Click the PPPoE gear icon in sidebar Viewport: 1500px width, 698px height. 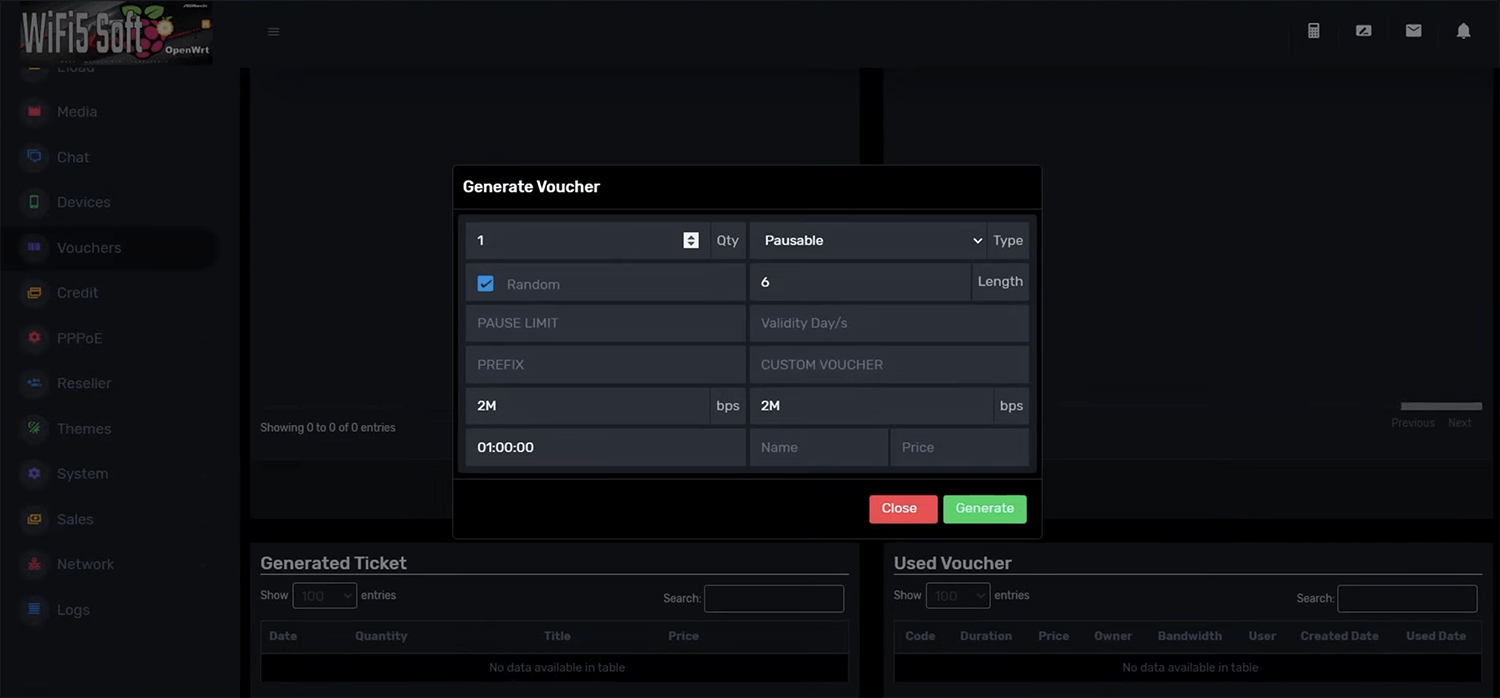point(35,338)
